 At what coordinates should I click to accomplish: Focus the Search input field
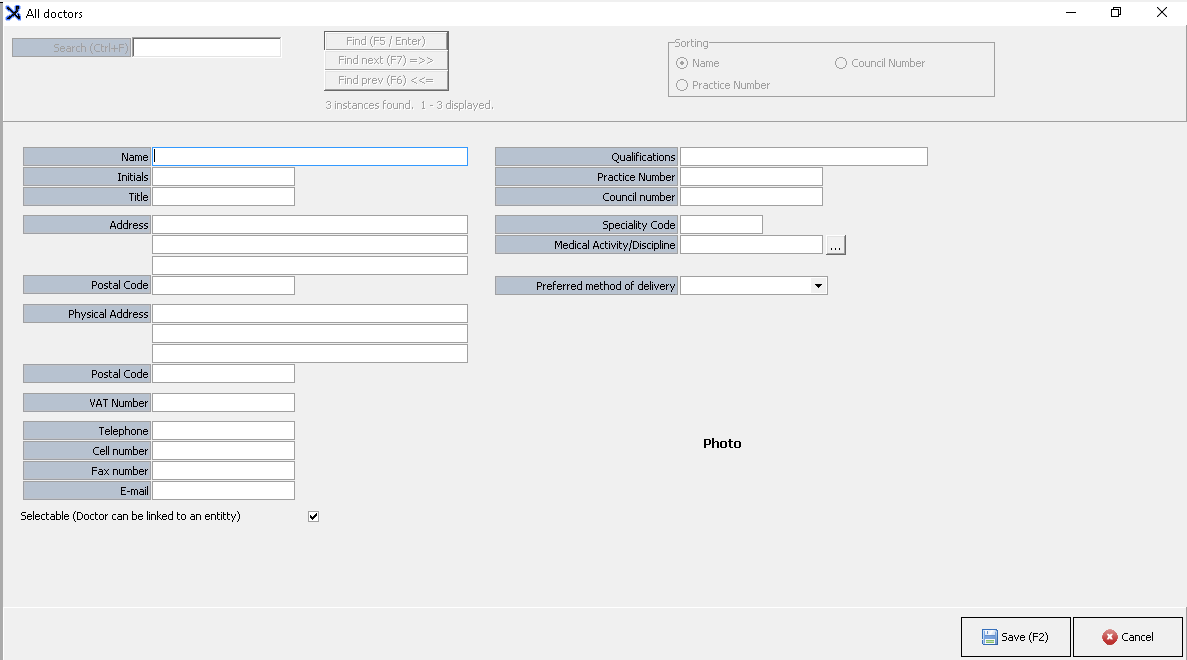tap(207, 48)
